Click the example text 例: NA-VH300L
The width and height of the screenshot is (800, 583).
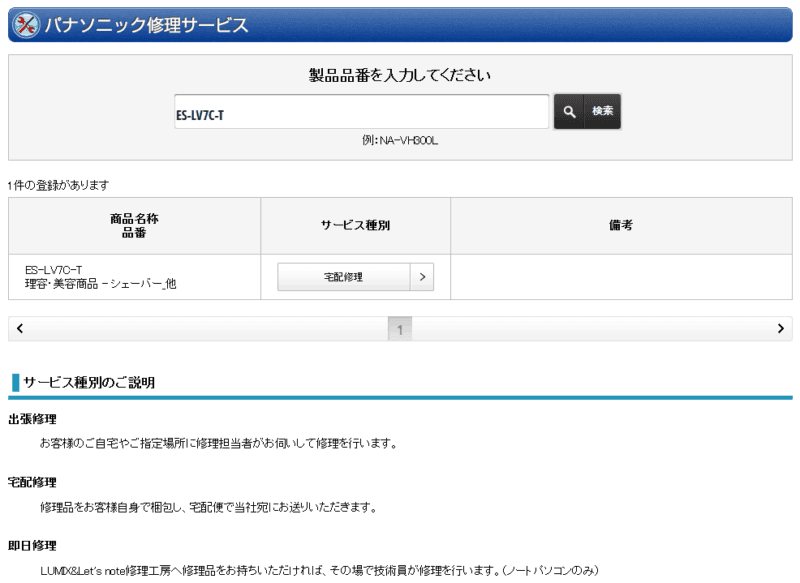400,141
